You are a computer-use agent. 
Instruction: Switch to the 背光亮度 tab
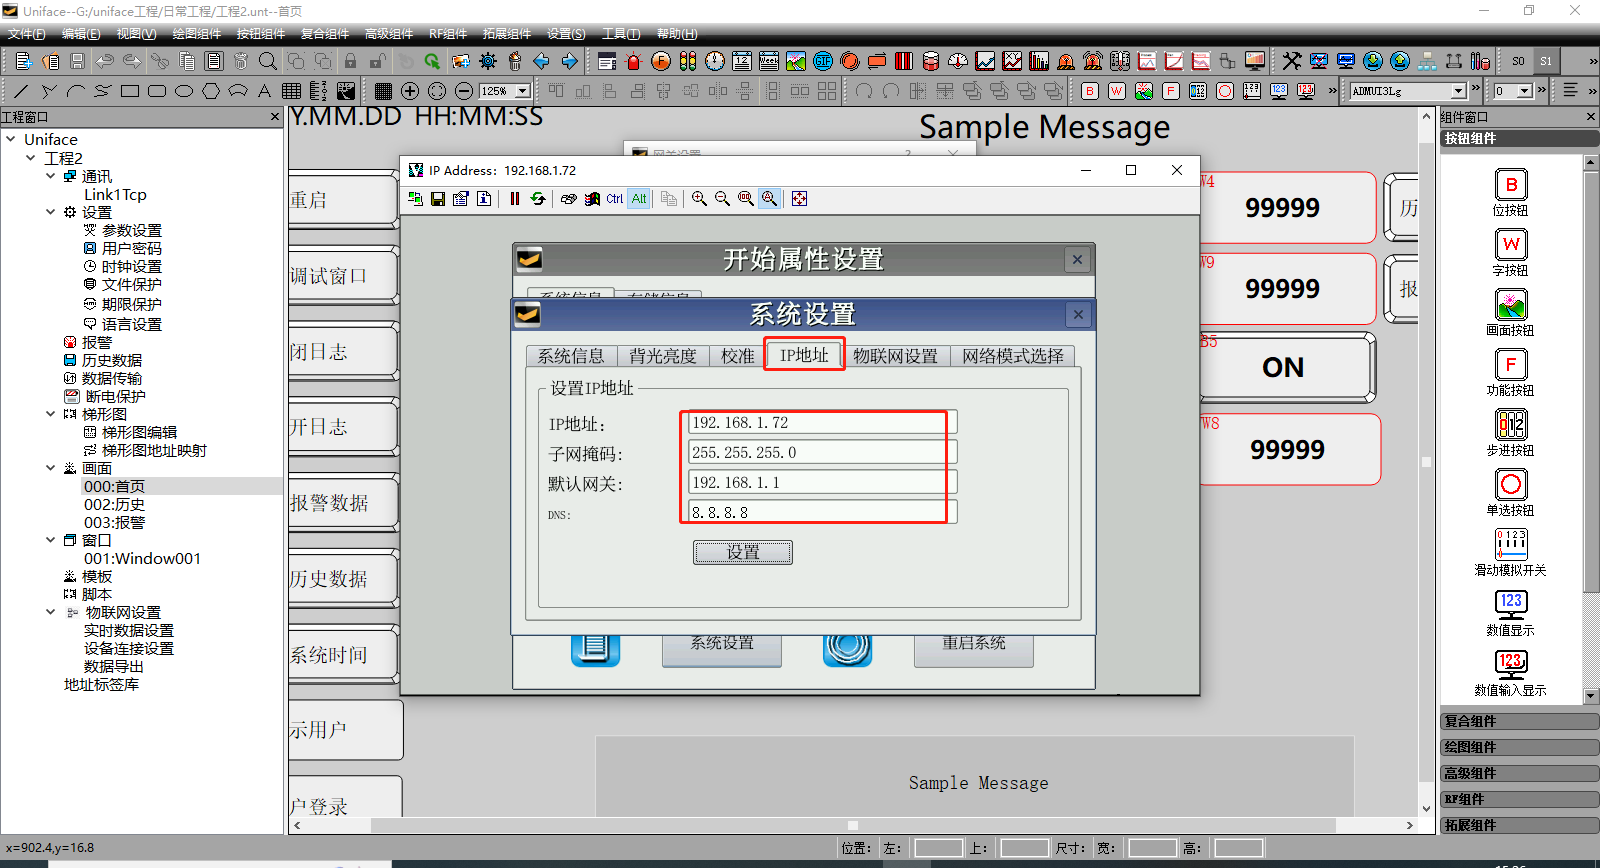point(663,356)
